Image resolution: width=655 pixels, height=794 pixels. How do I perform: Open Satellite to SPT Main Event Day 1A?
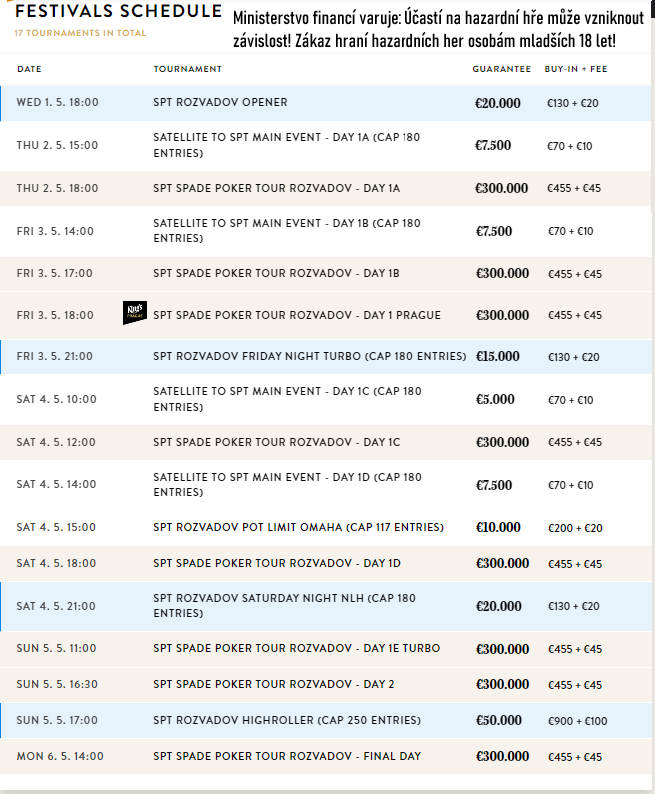287,145
